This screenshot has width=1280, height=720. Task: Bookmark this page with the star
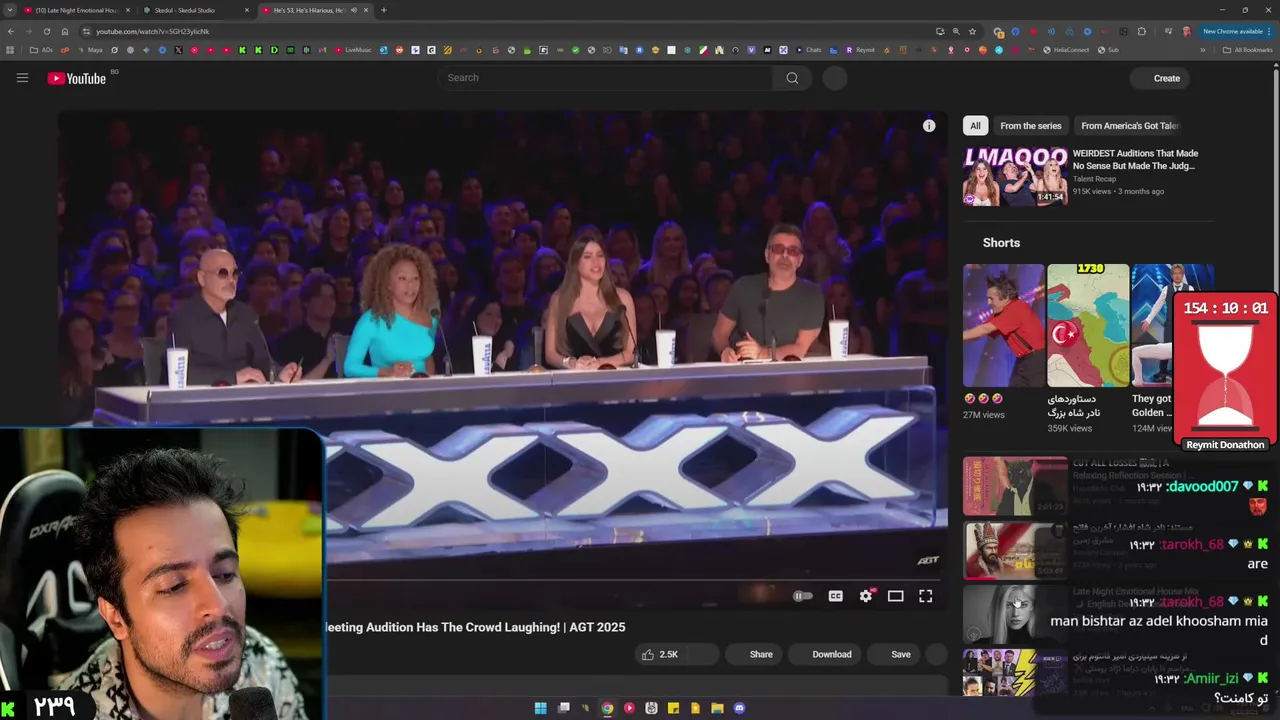972,31
